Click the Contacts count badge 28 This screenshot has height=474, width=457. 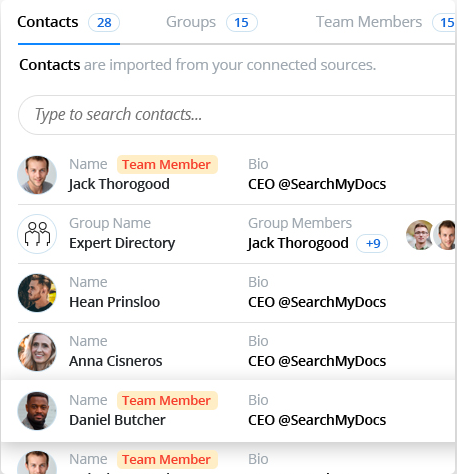pos(104,23)
